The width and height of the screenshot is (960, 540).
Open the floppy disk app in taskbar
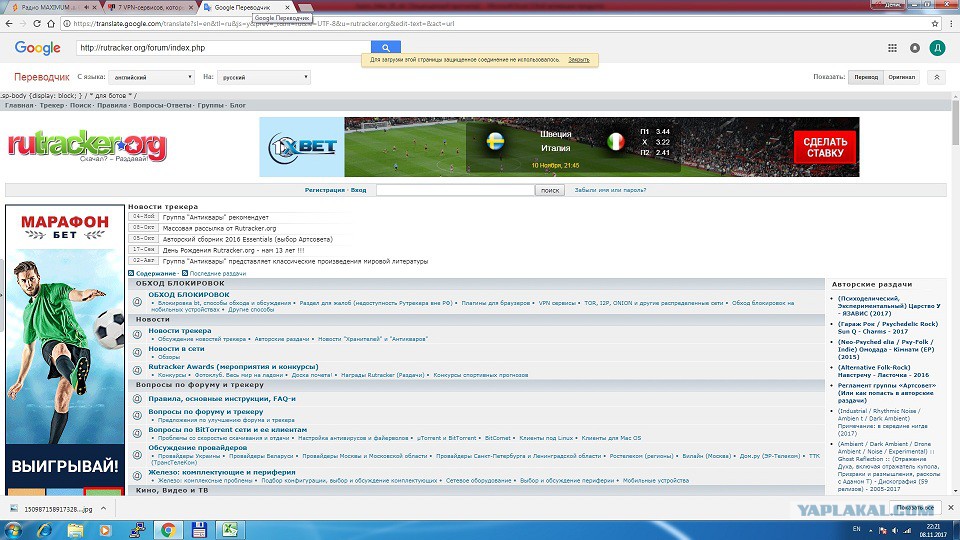[x=199, y=530]
